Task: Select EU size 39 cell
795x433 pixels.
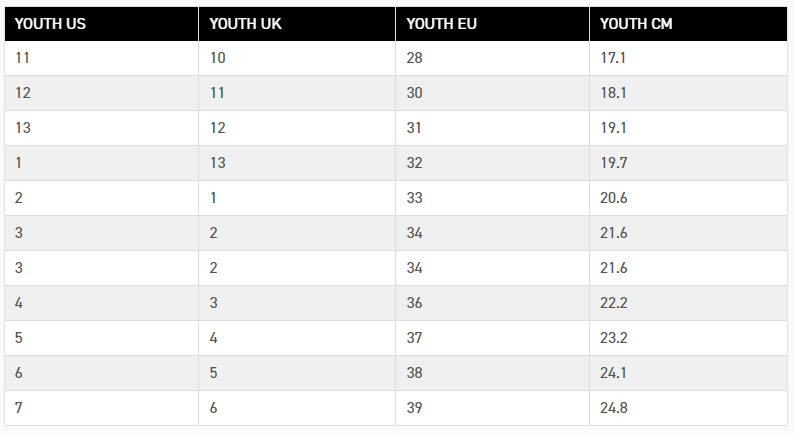Action: 492,408
